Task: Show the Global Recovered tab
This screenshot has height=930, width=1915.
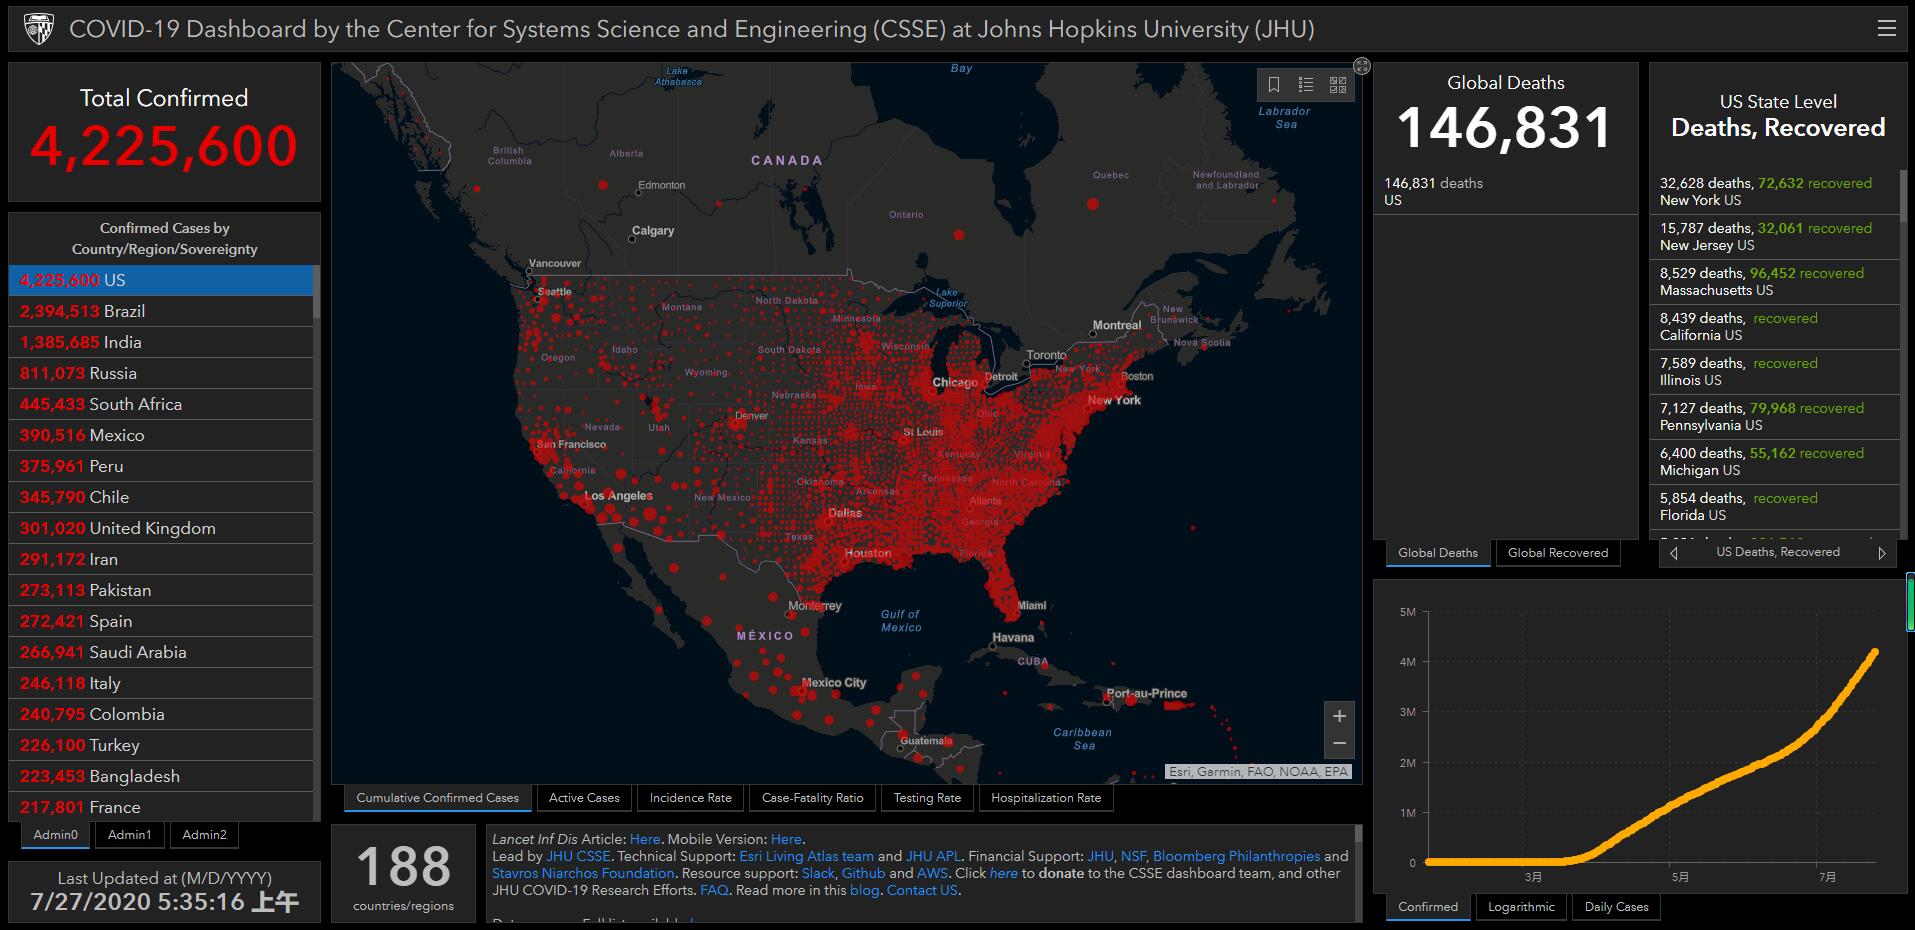Action: click(x=1558, y=553)
